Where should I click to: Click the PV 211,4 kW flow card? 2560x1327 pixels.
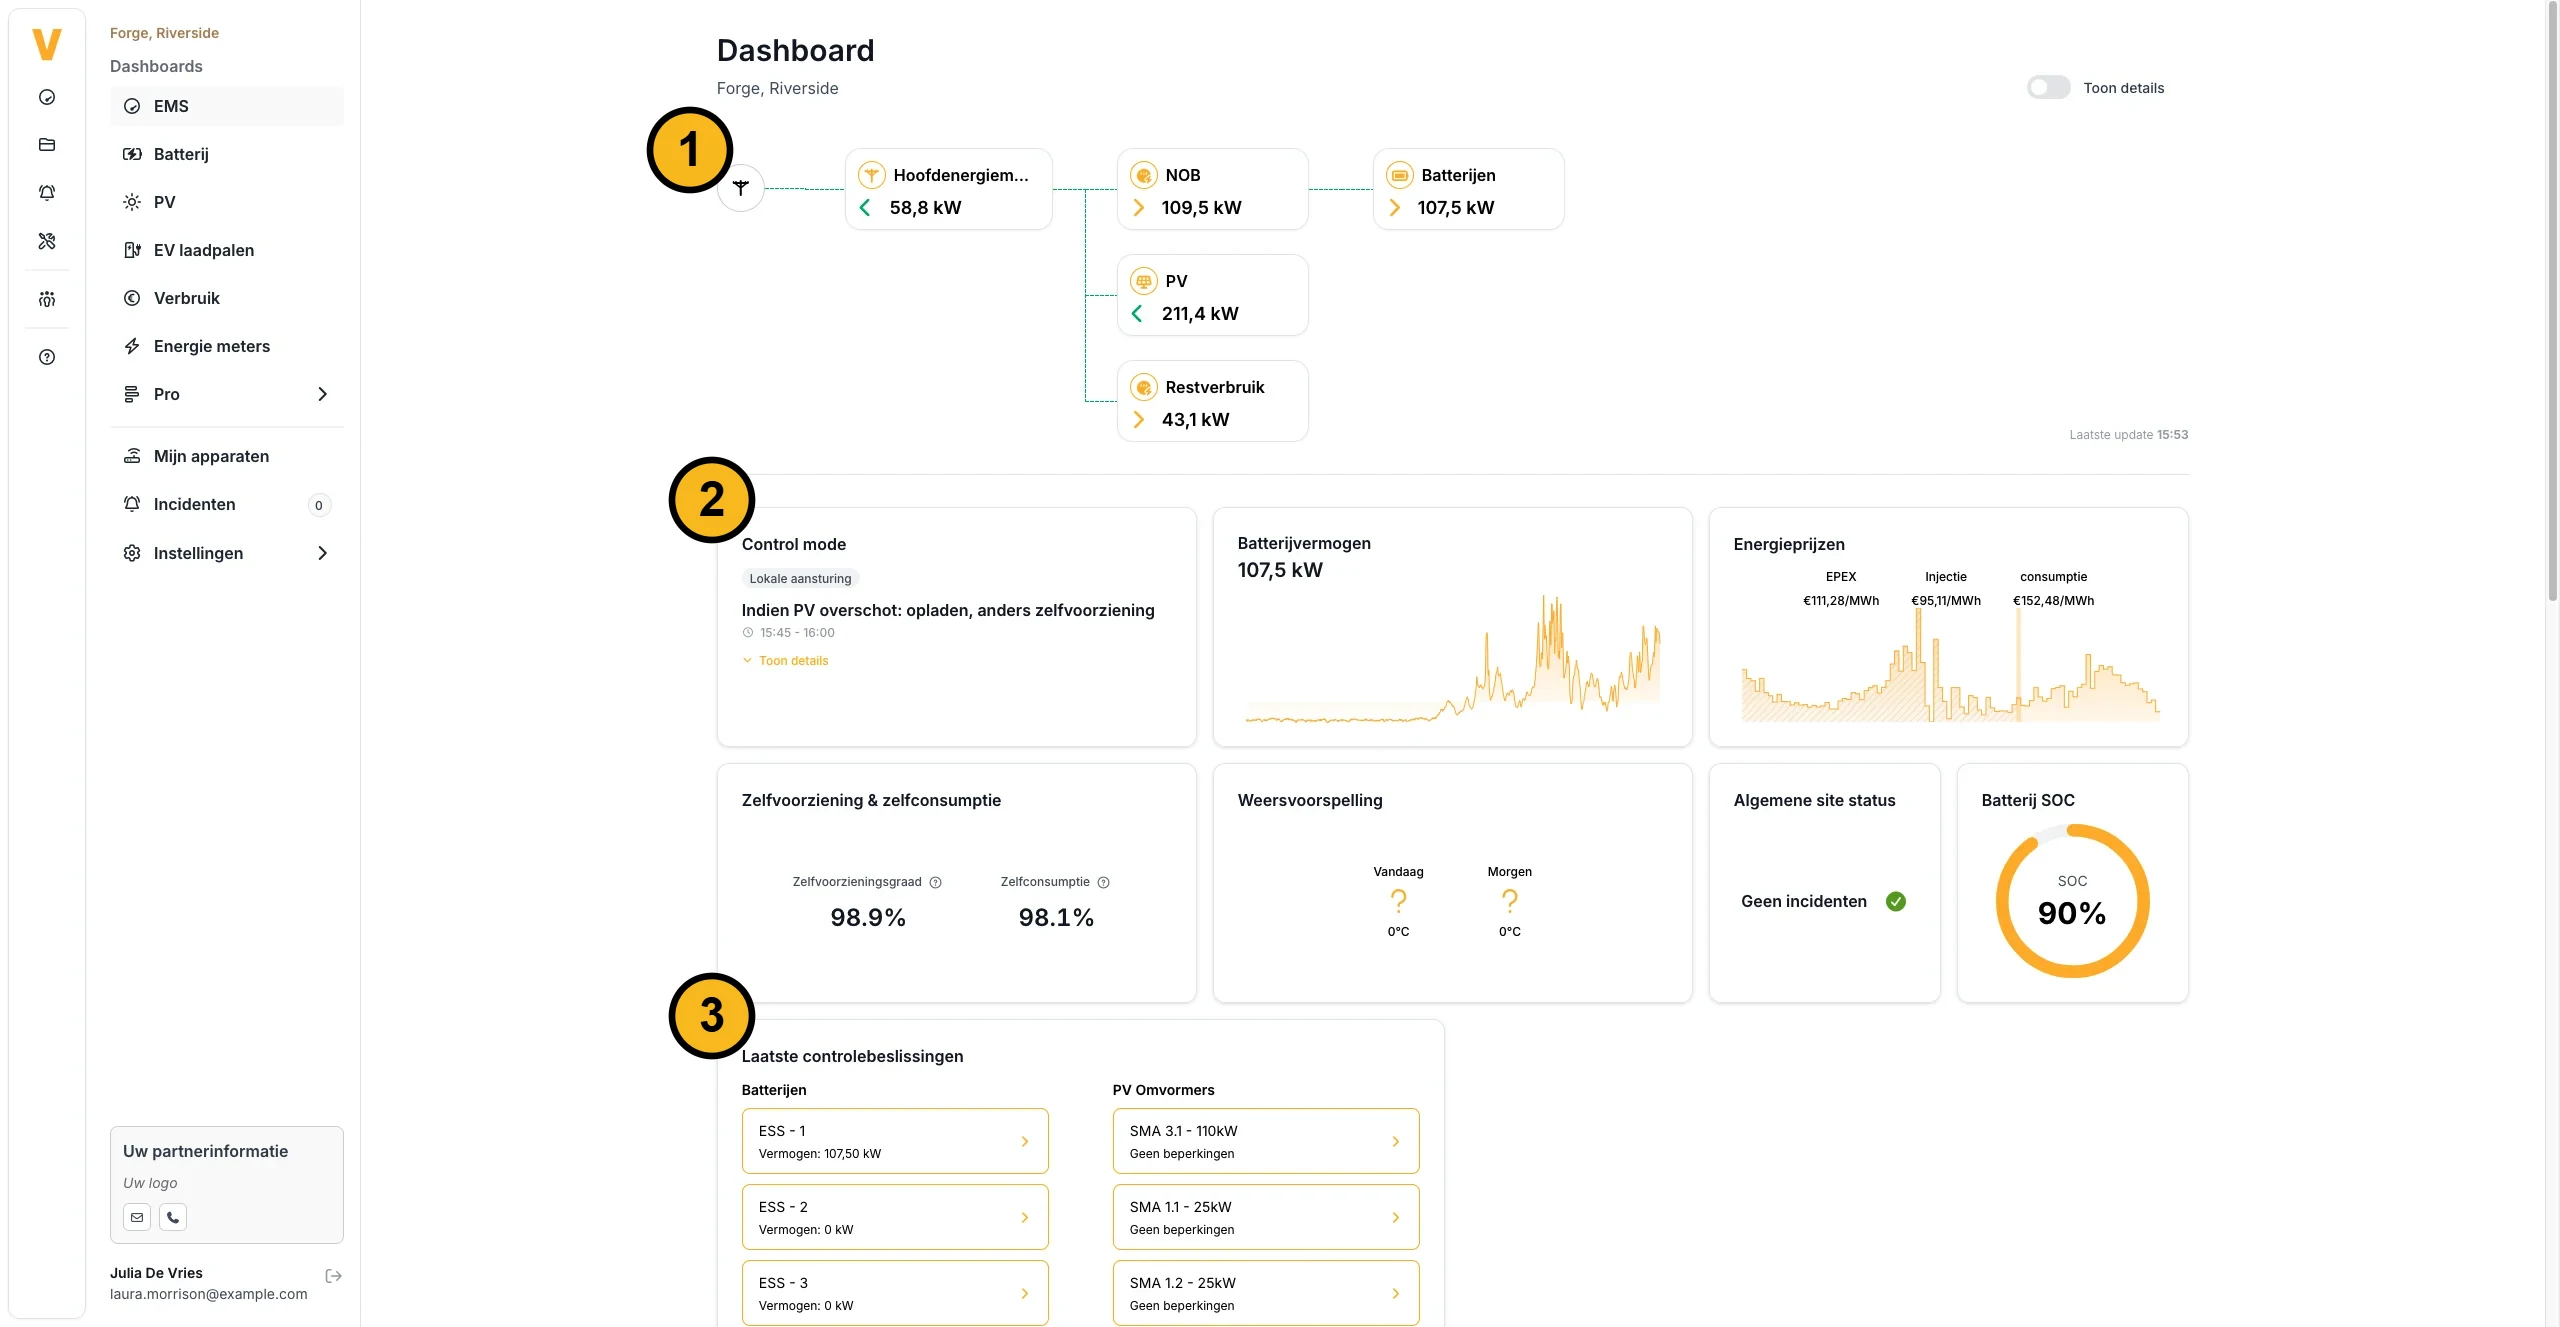click(x=1212, y=295)
